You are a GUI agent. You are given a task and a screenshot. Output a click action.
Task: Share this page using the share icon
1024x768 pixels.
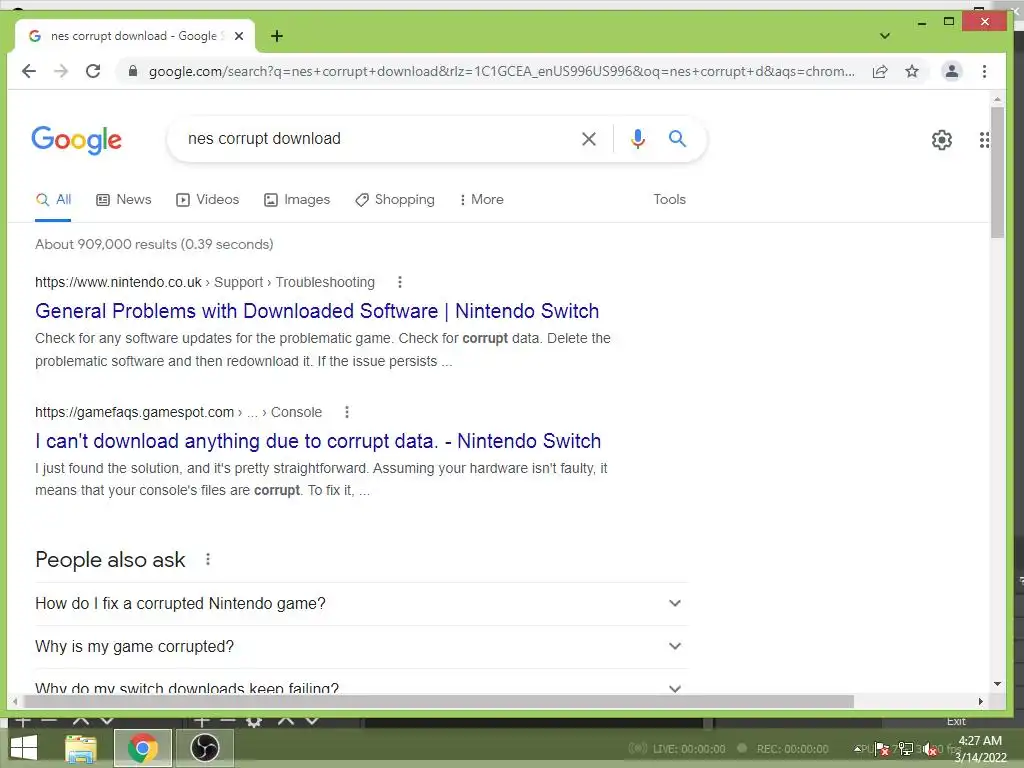coord(880,71)
